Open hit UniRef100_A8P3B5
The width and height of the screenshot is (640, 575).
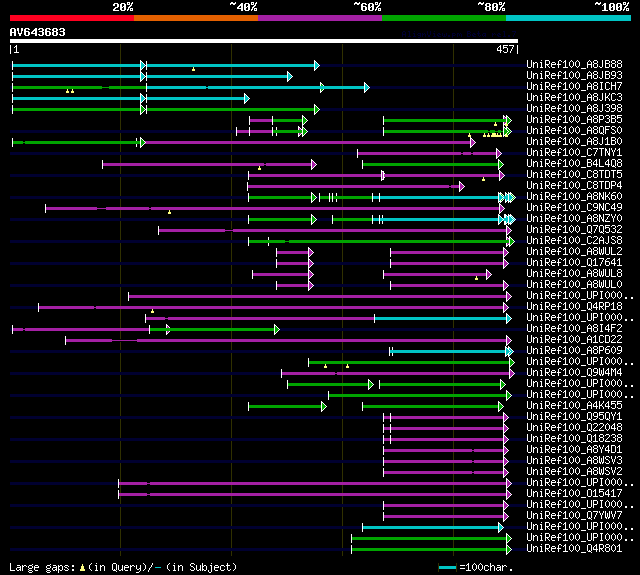click(x=574, y=119)
